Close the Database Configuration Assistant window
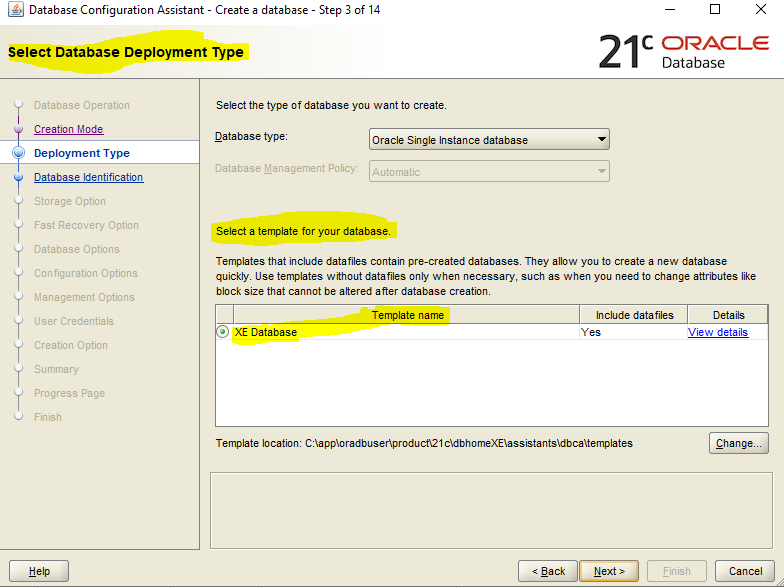The height and width of the screenshot is (588, 784). point(760,10)
